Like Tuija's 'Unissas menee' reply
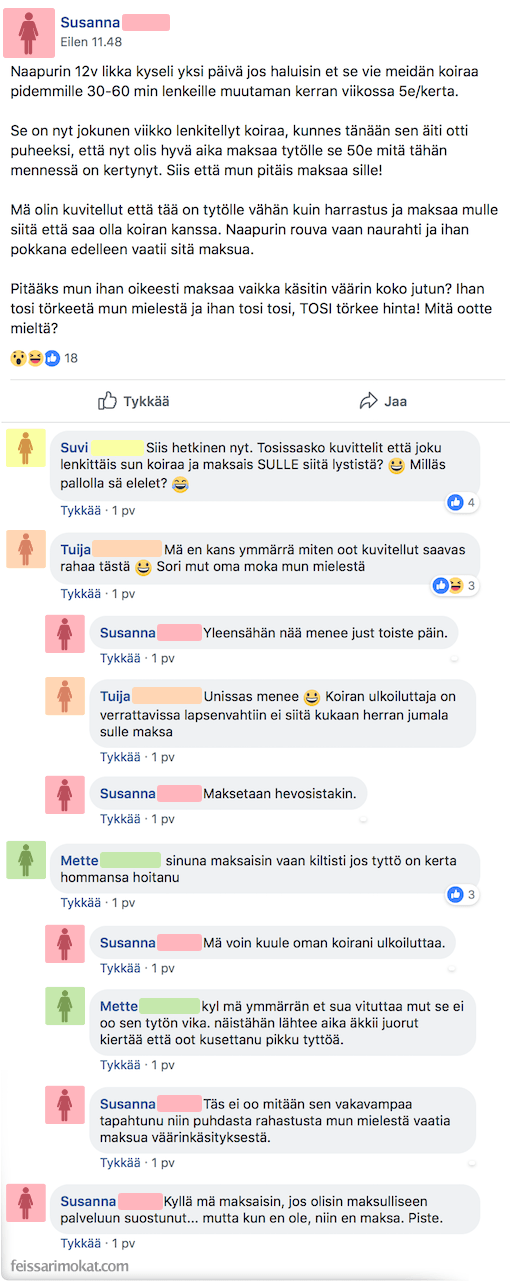510x1281 pixels. [x=120, y=757]
